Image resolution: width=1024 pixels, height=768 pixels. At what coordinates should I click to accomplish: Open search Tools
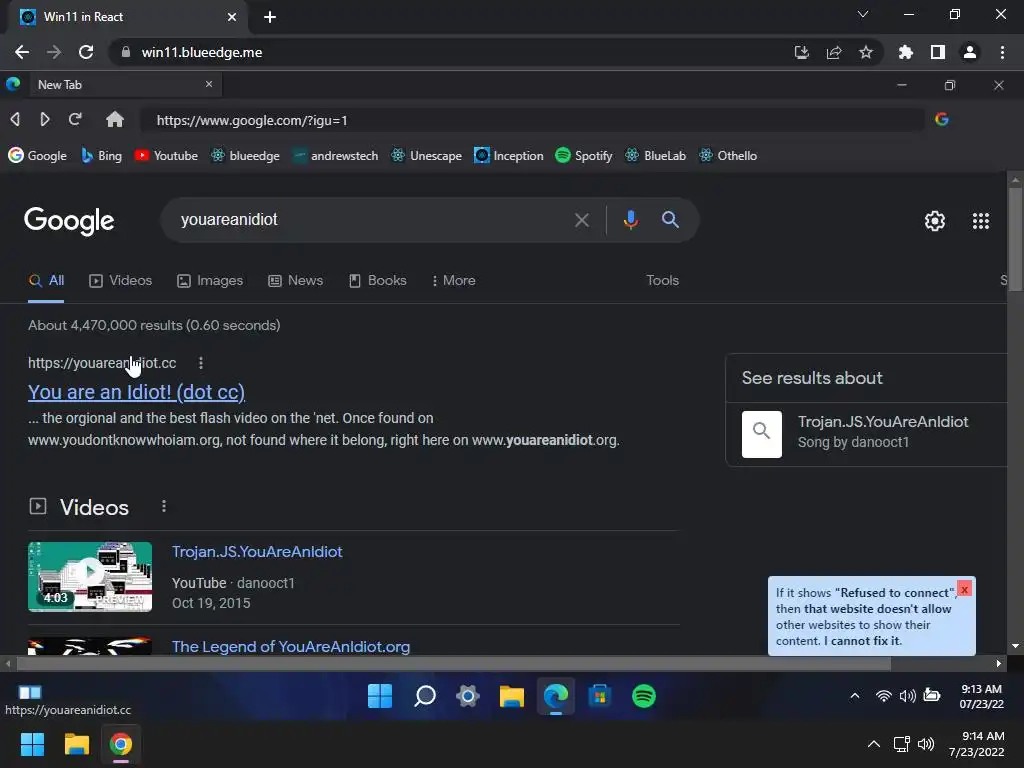[x=662, y=281]
